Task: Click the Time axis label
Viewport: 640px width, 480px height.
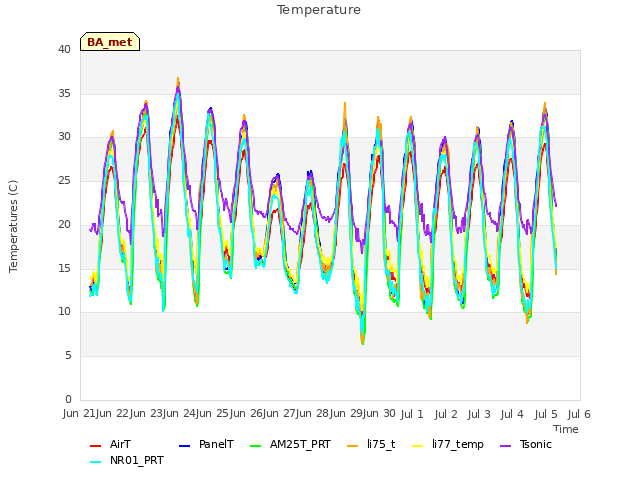Action: (566, 429)
